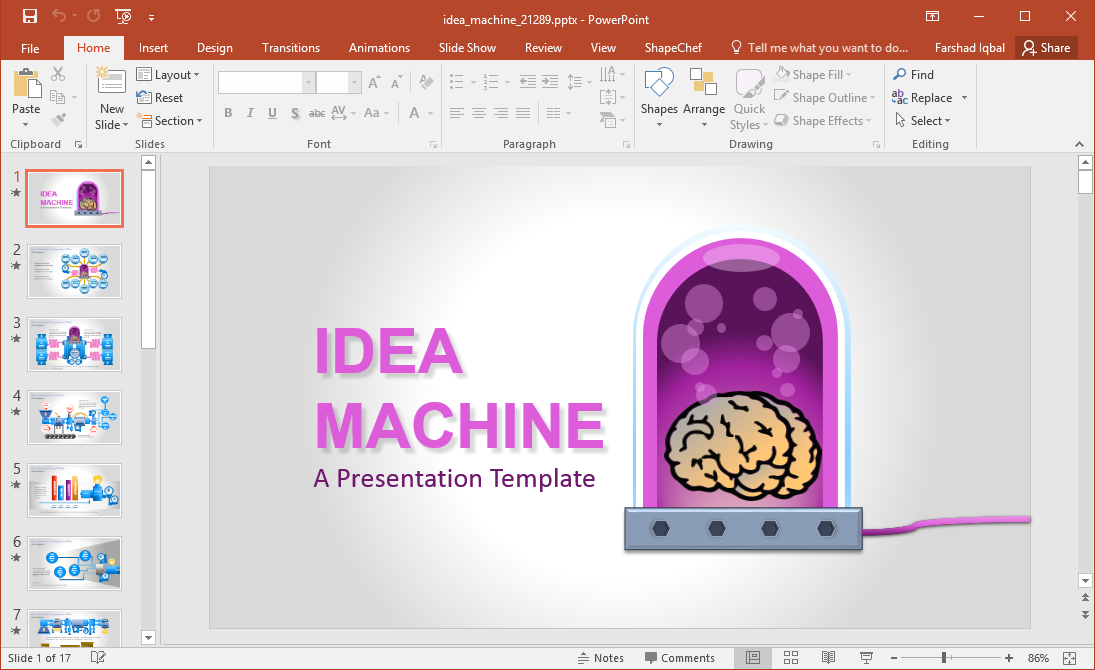Switch to Slide Sorter view
Screen dimensions: 1095x670
pos(790,658)
